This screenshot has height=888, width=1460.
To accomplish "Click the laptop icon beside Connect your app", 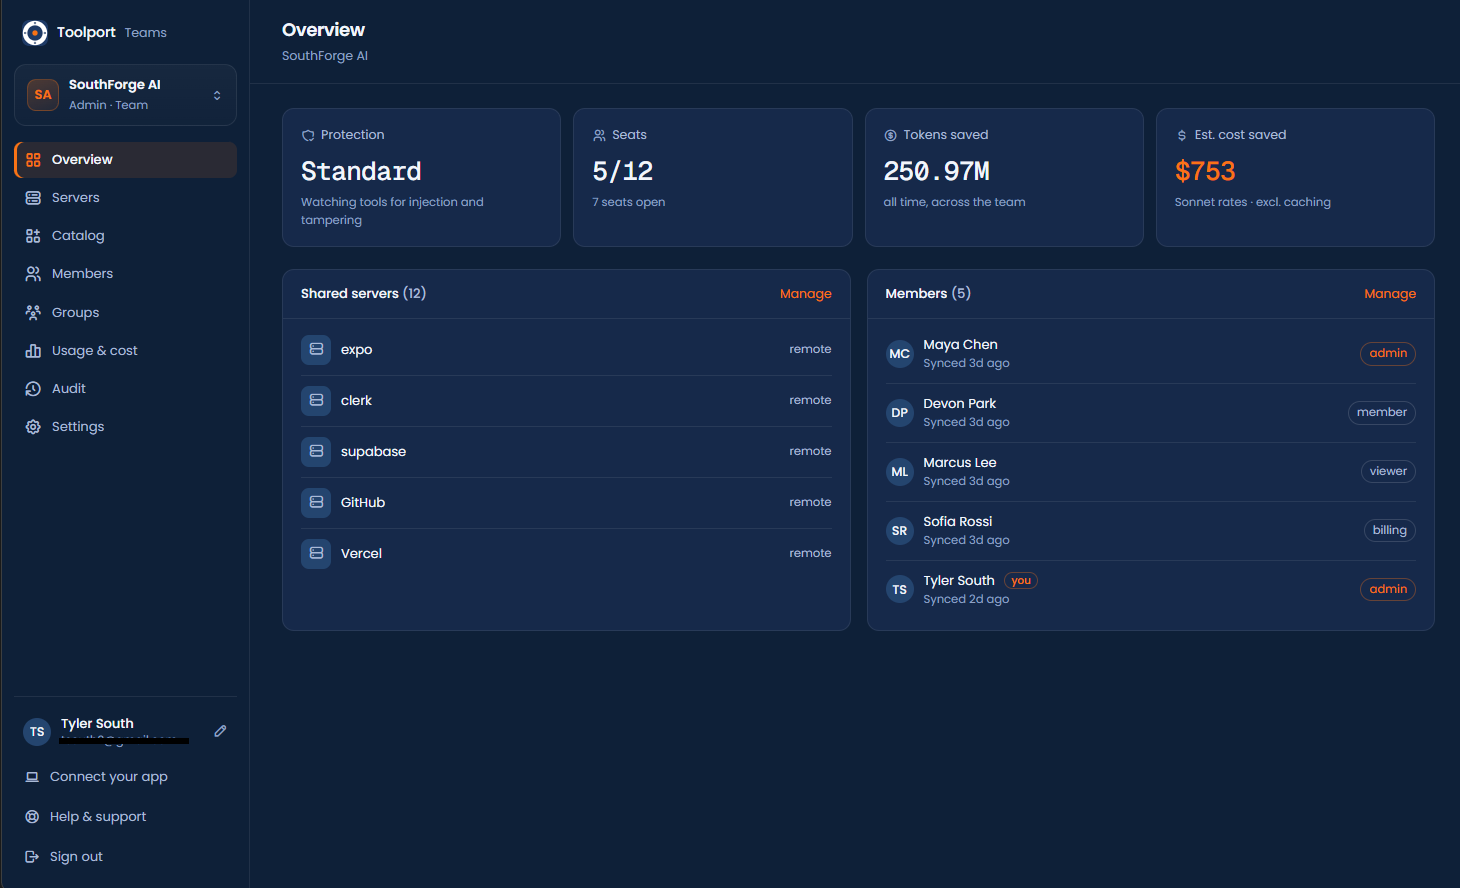I will click(32, 777).
